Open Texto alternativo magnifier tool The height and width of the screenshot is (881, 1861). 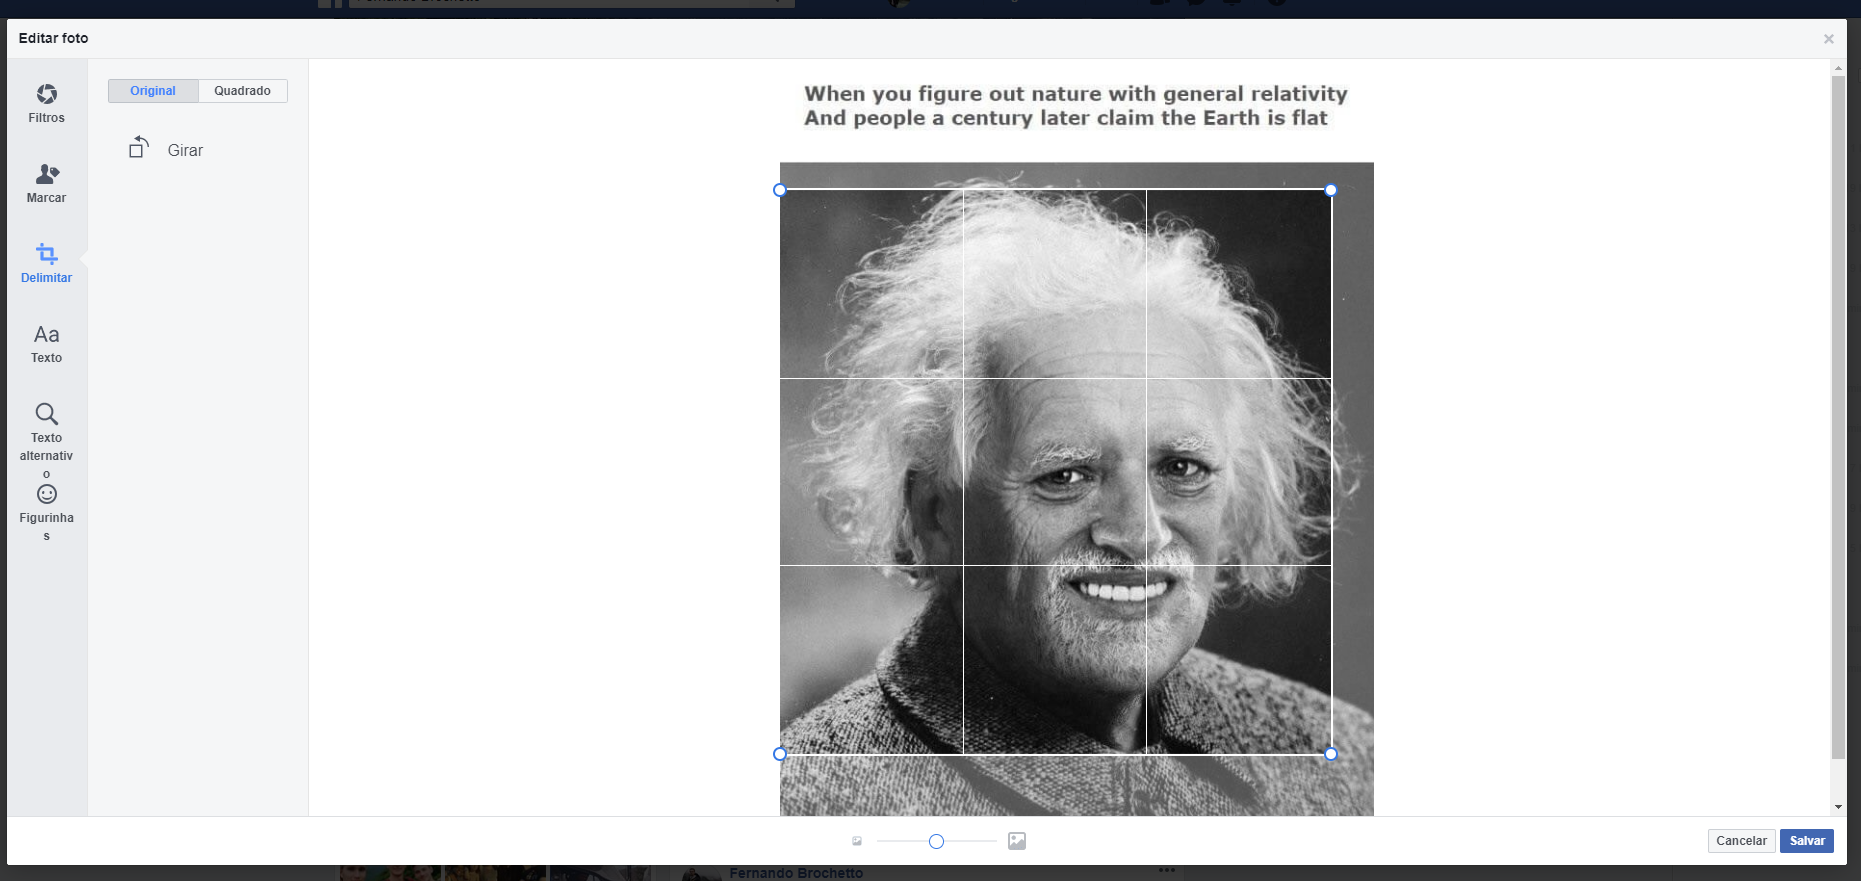[x=47, y=414]
